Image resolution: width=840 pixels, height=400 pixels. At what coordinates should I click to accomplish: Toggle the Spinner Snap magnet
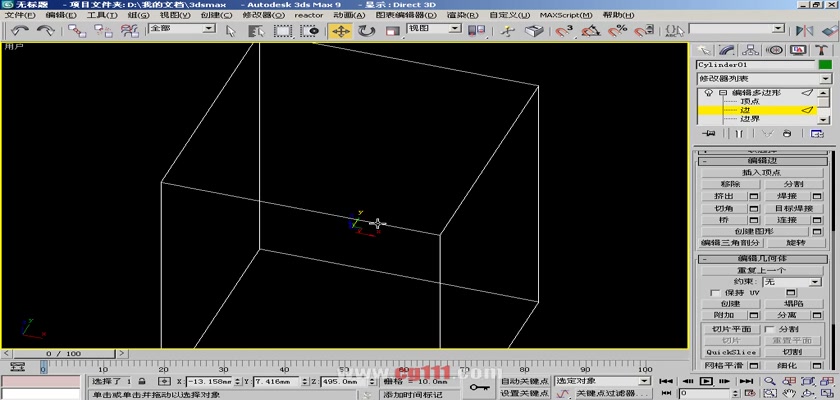pyautogui.click(x=643, y=31)
